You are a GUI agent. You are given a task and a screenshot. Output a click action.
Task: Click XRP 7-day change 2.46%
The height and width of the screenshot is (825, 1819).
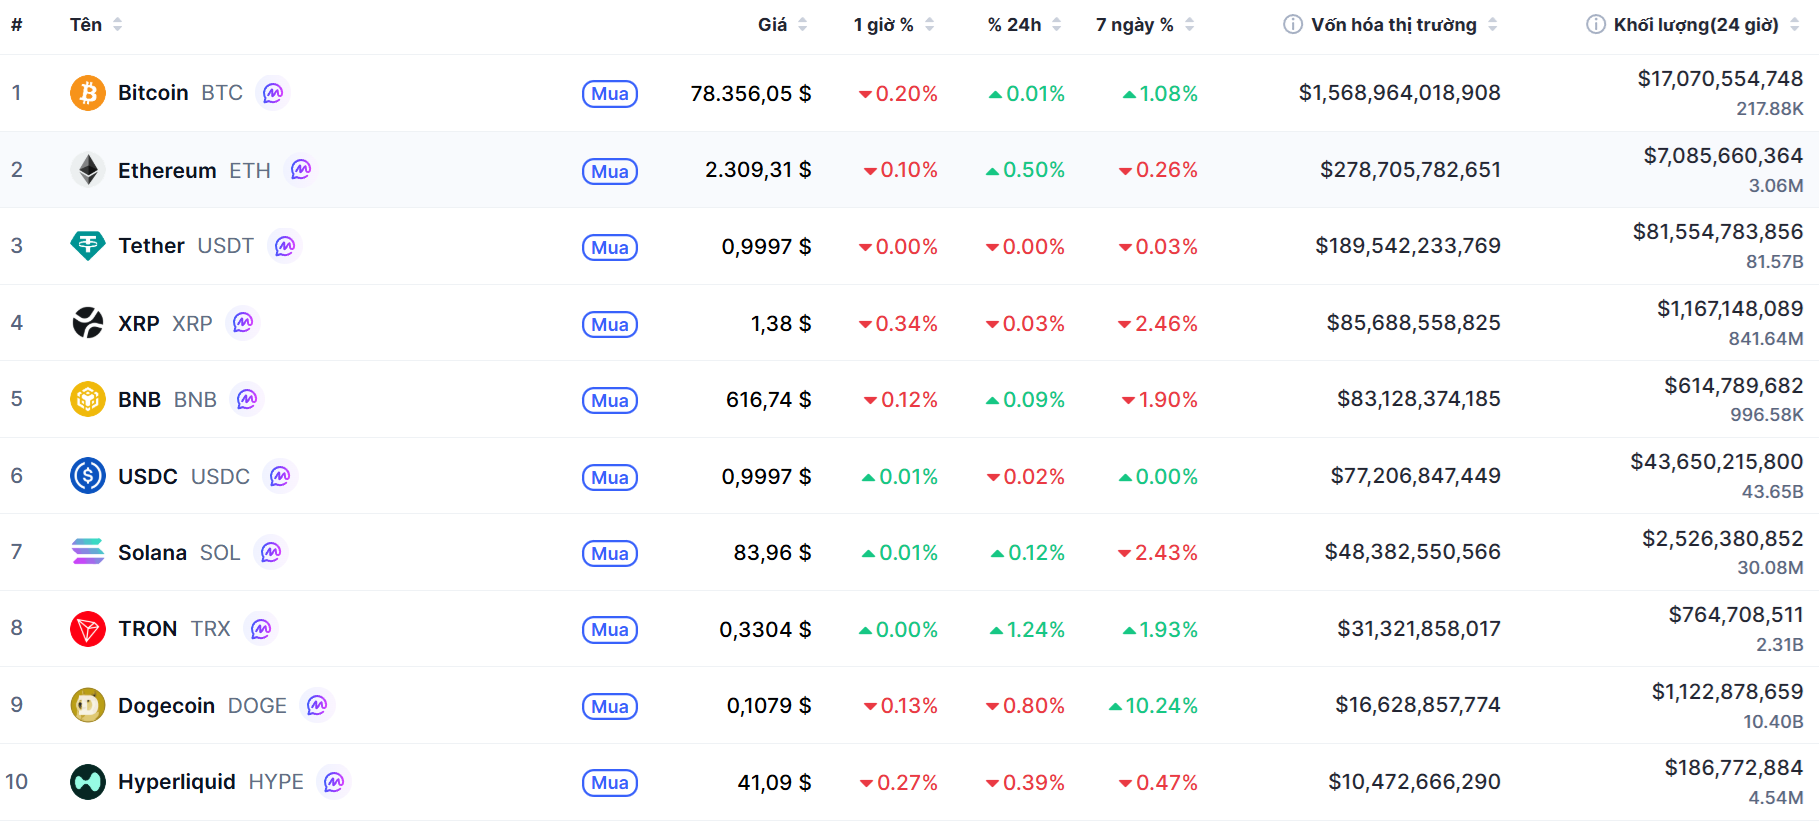1158,323
